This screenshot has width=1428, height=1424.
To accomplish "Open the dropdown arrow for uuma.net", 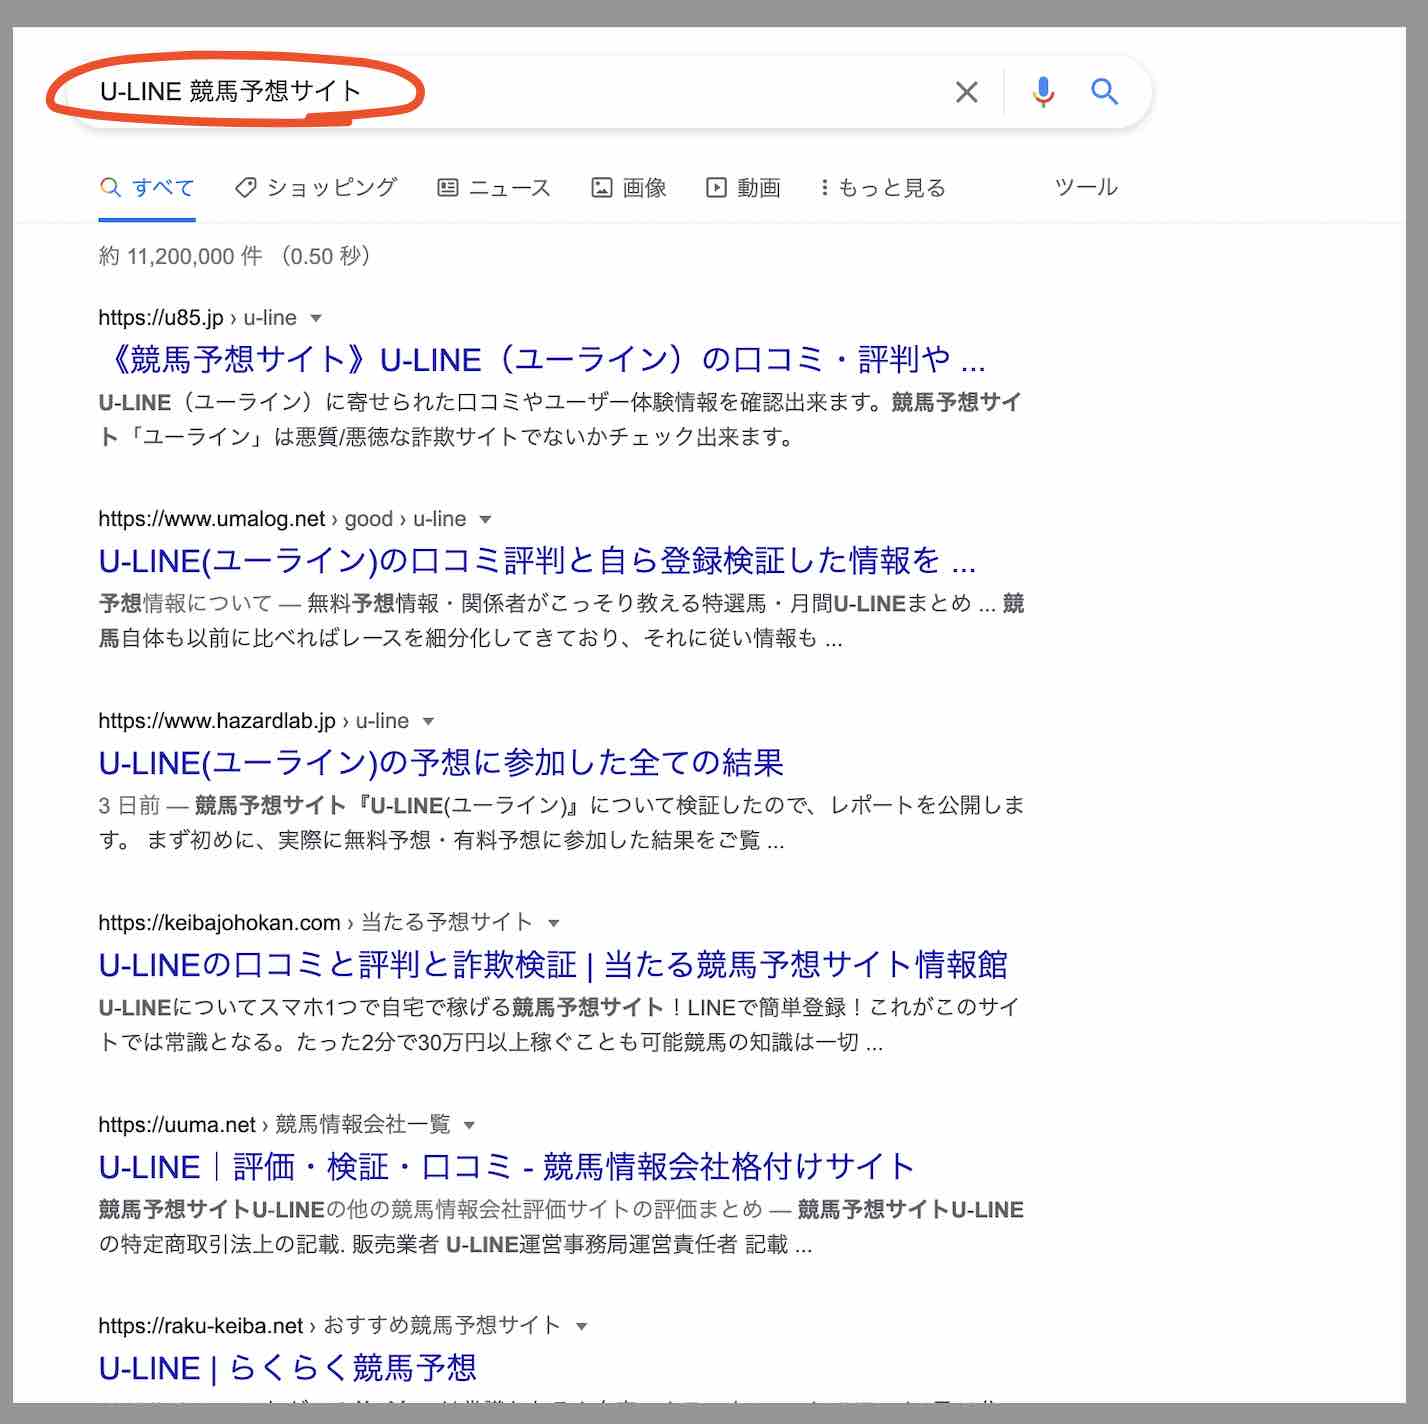I will click(470, 1125).
